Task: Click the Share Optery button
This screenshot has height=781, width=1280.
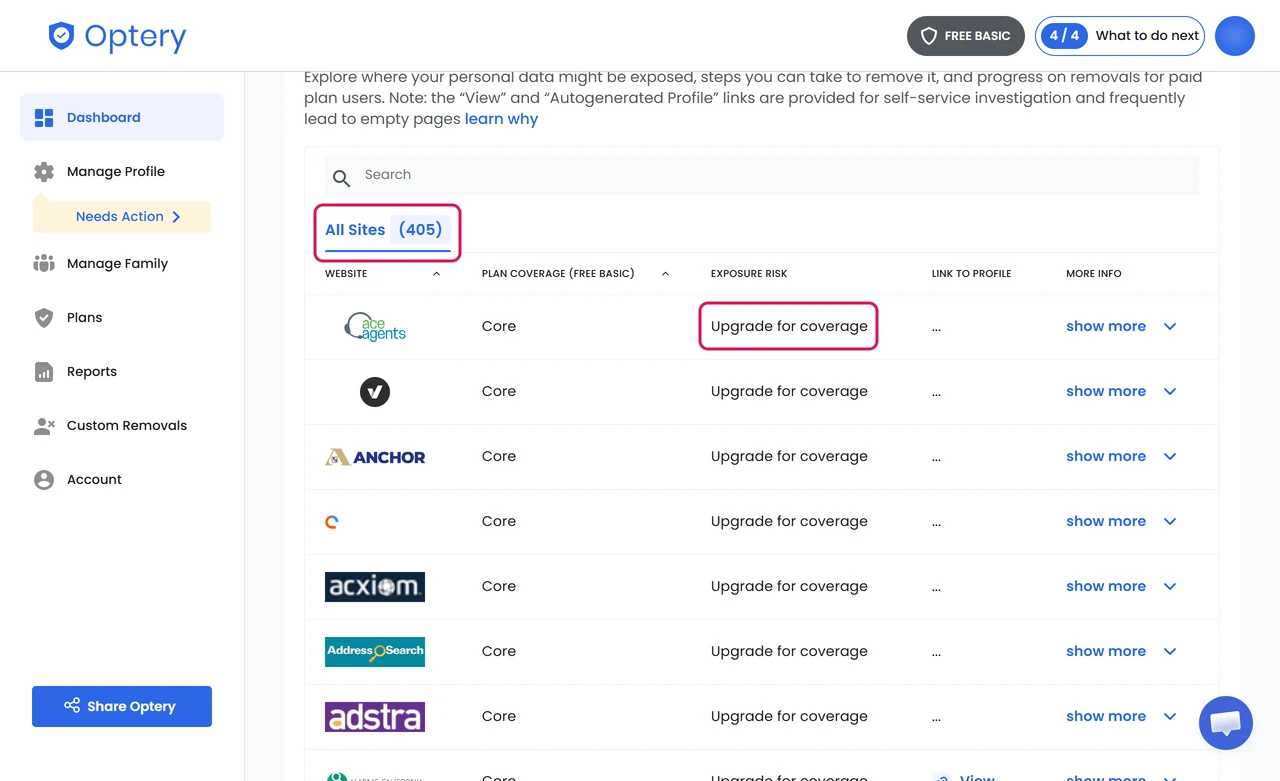Action: click(x=122, y=706)
